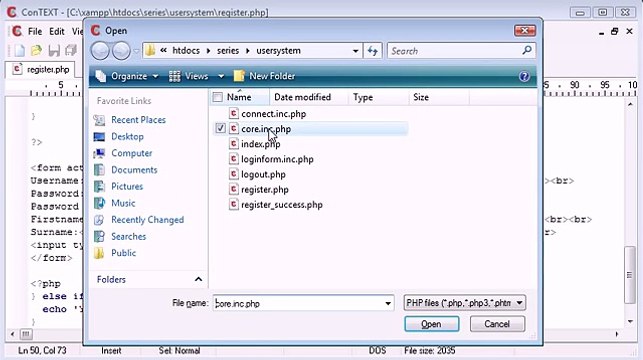The width and height of the screenshot is (643, 360).
Task: Click the Open file icon in ConTEXT toolbar
Action: [36, 50]
